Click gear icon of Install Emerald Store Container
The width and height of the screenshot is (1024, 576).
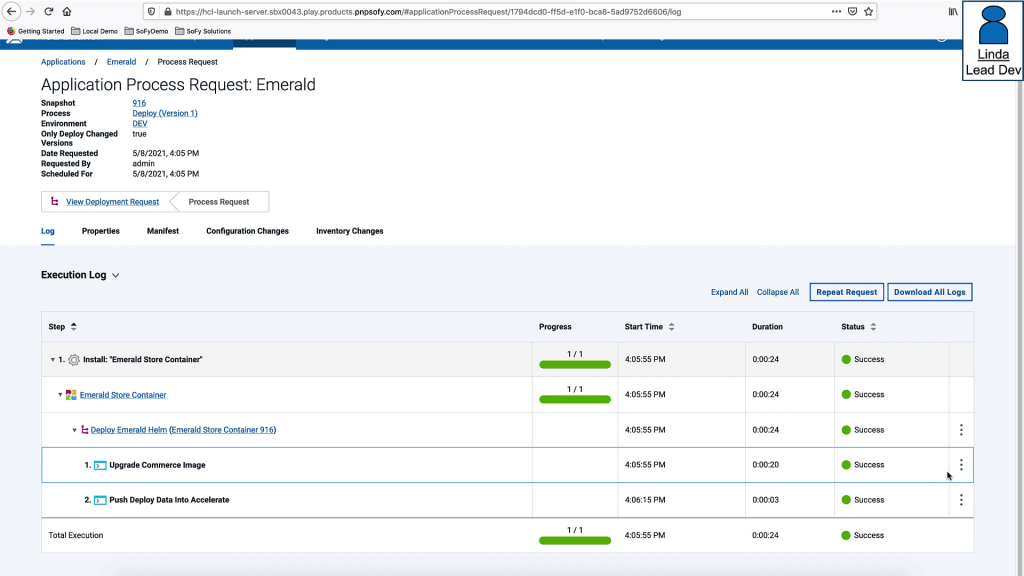click(74, 360)
